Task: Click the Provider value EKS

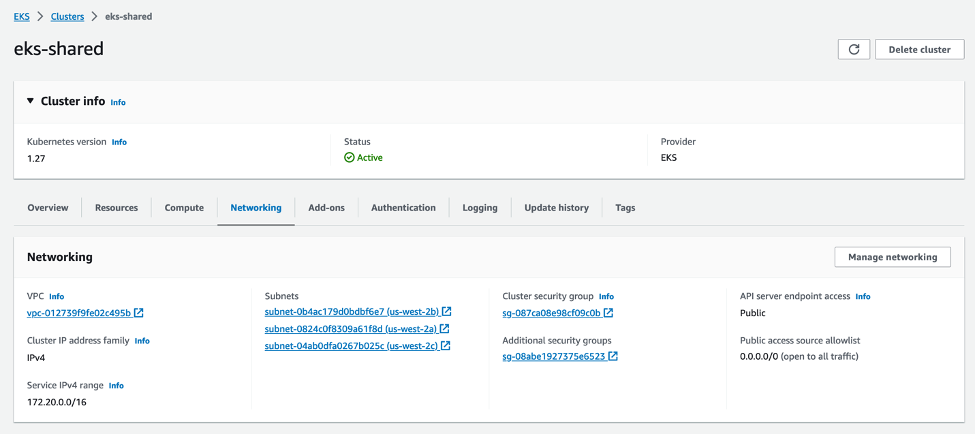Action: [x=669, y=158]
